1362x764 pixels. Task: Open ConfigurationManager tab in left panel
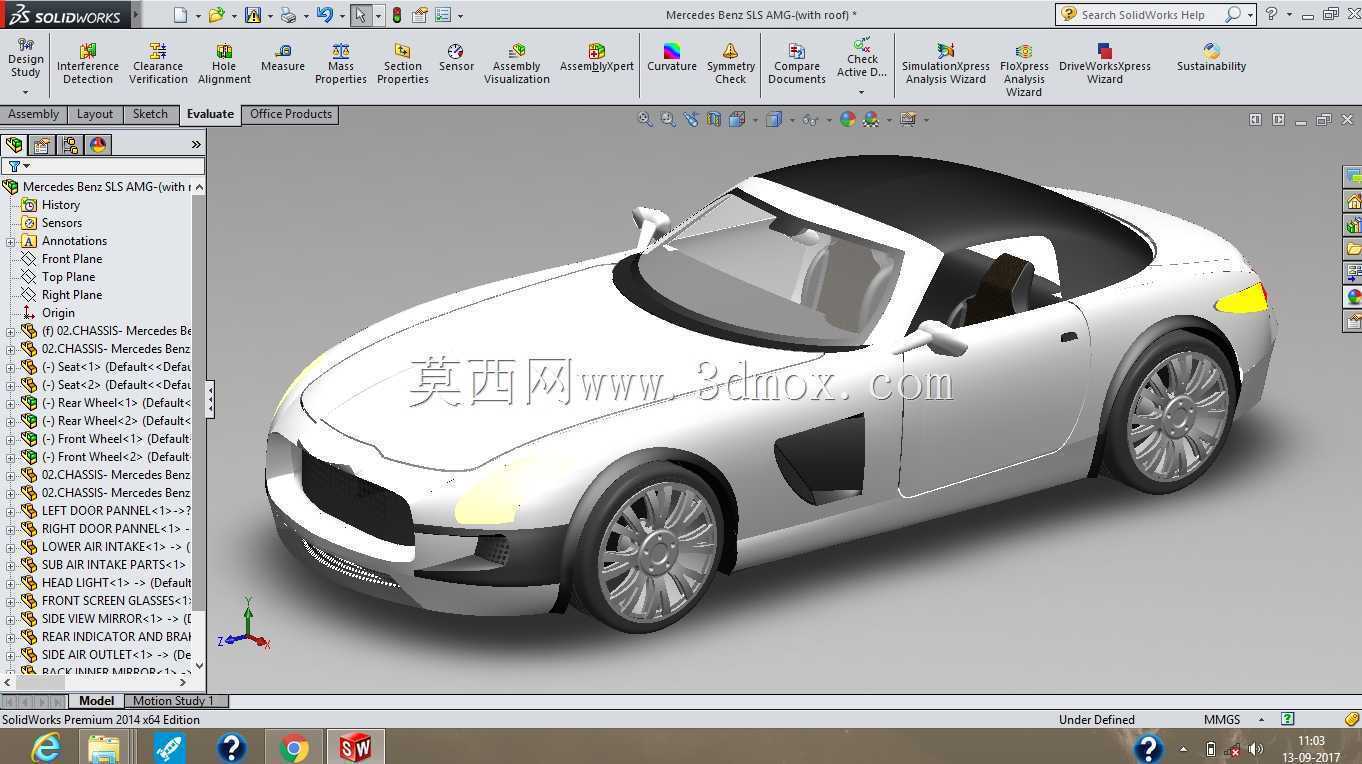(70, 145)
